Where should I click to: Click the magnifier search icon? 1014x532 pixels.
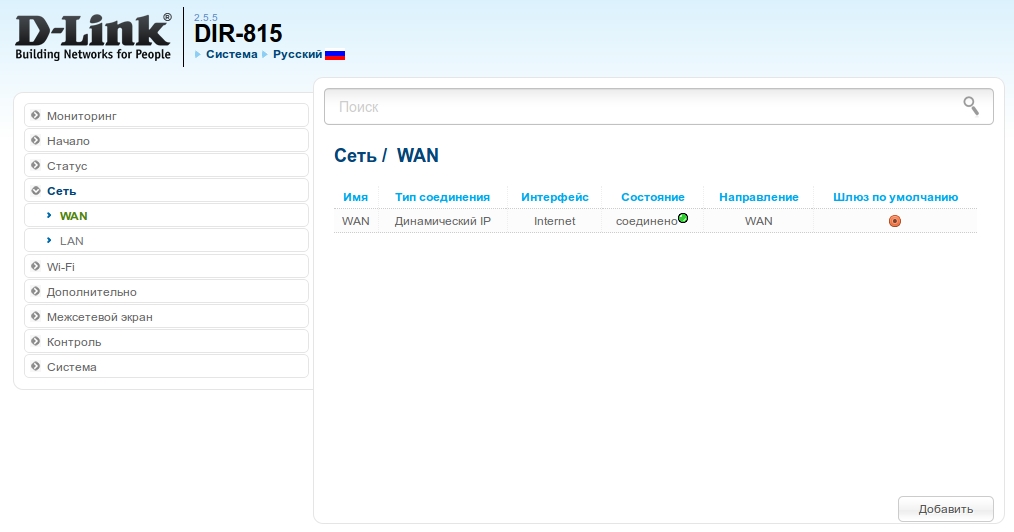(970, 106)
